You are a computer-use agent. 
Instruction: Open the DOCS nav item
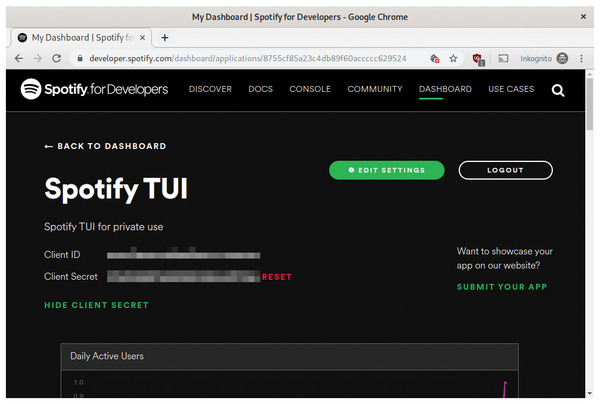[x=261, y=89]
